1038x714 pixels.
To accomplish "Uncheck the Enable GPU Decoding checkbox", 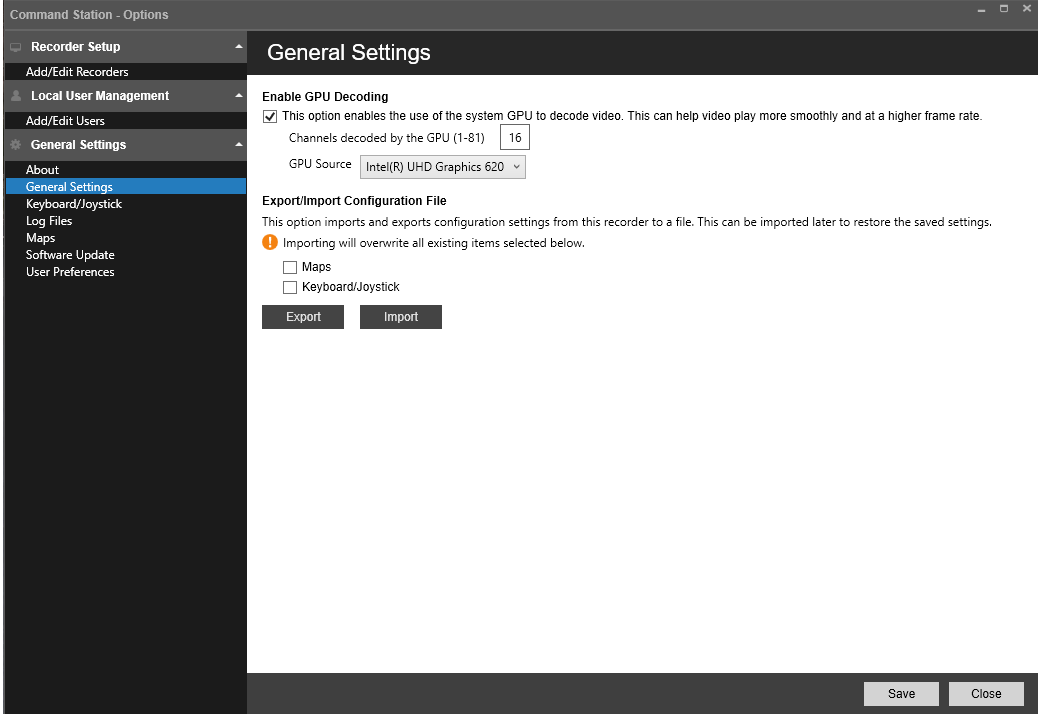I will [x=270, y=116].
